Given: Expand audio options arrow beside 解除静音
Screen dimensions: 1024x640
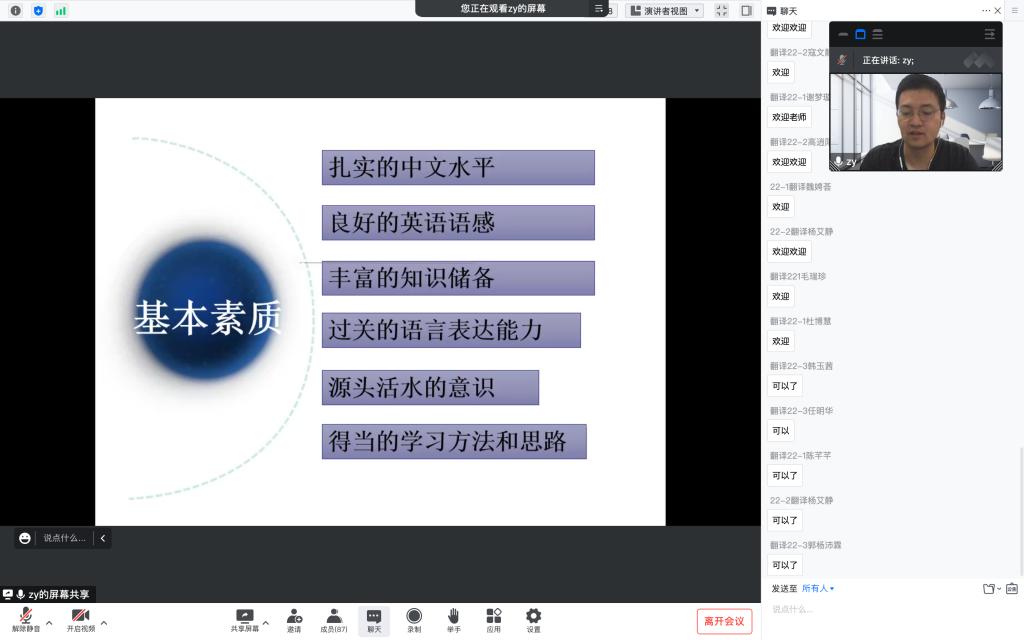Looking at the screenshot, I should pyautogui.click(x=50, y=622).
